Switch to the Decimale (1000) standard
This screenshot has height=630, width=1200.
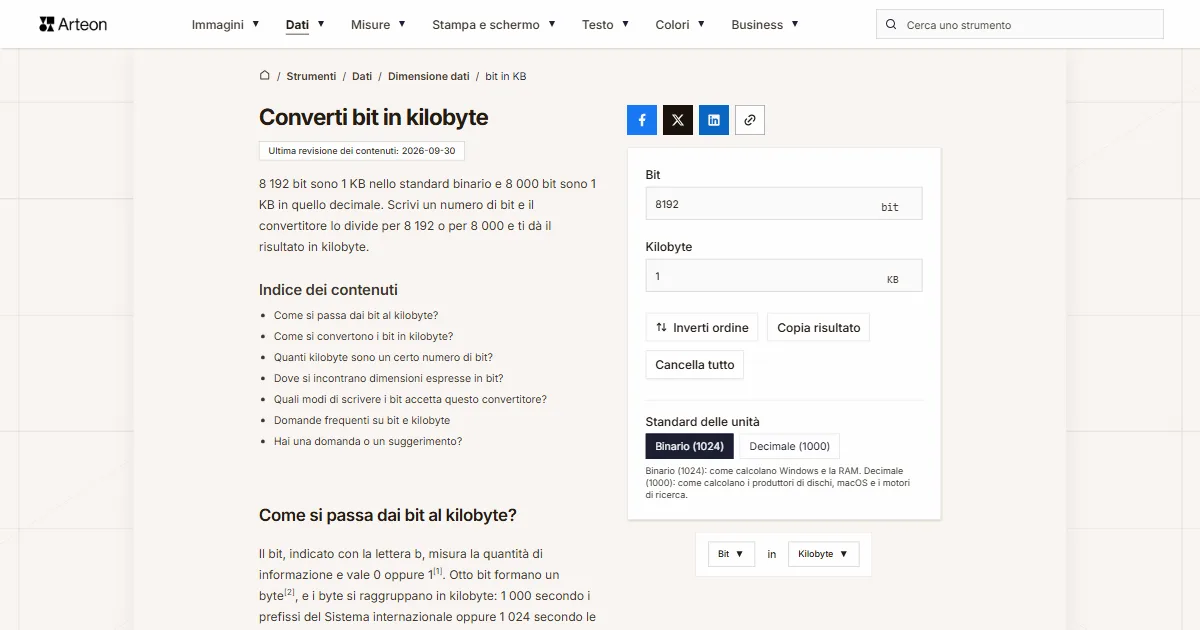click(x=790, y=446)
